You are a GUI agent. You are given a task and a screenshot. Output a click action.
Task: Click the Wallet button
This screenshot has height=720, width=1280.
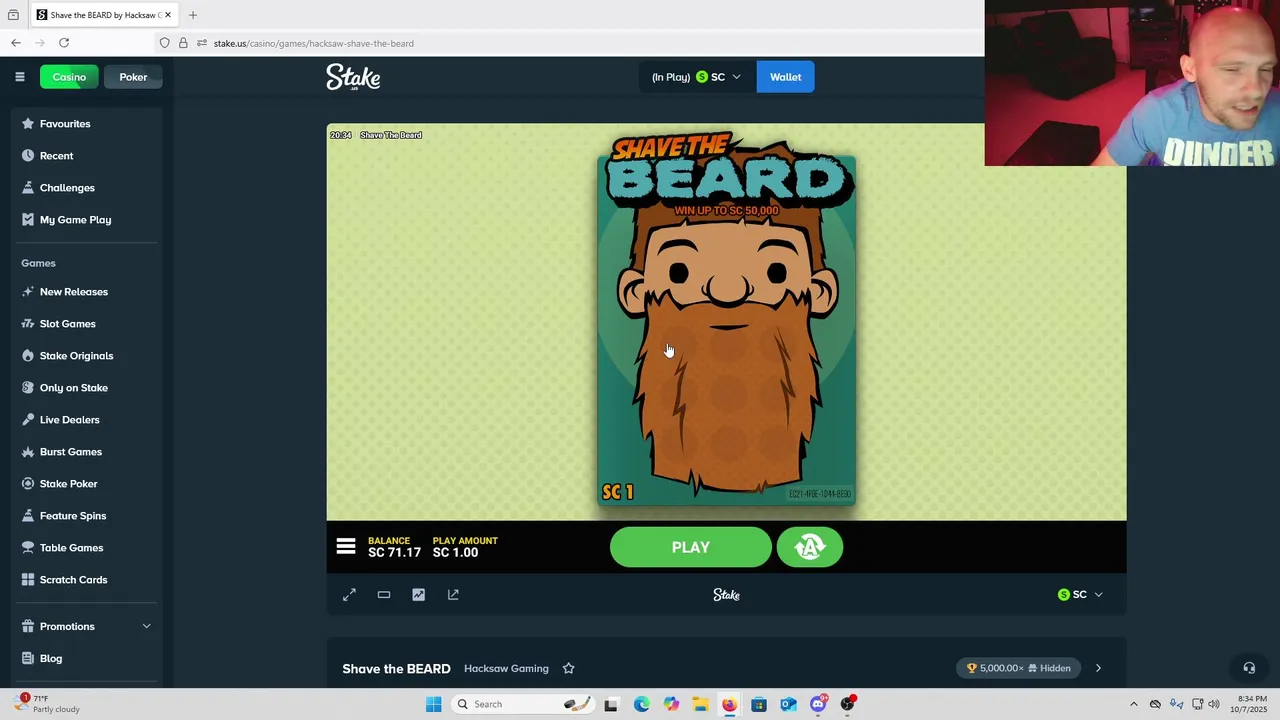(x=785, y=77)
